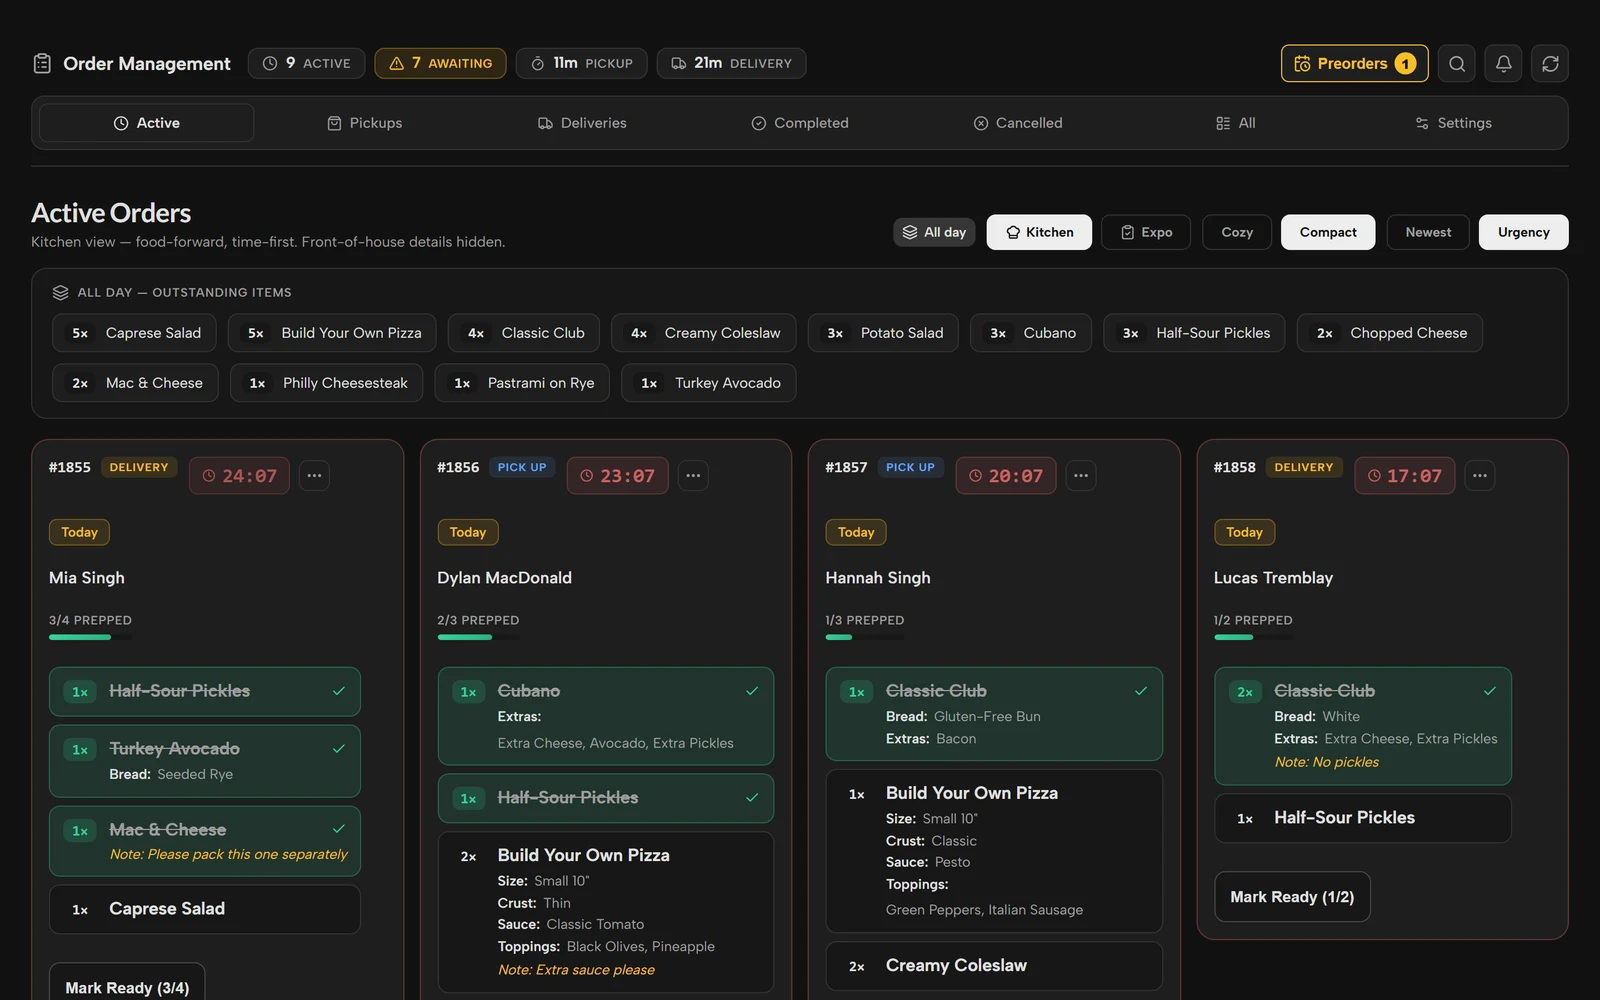The width and height of the screenshot is (1600, 1000).
Task: Click the 11m Pickup time chip
Action: pos(581,63)
